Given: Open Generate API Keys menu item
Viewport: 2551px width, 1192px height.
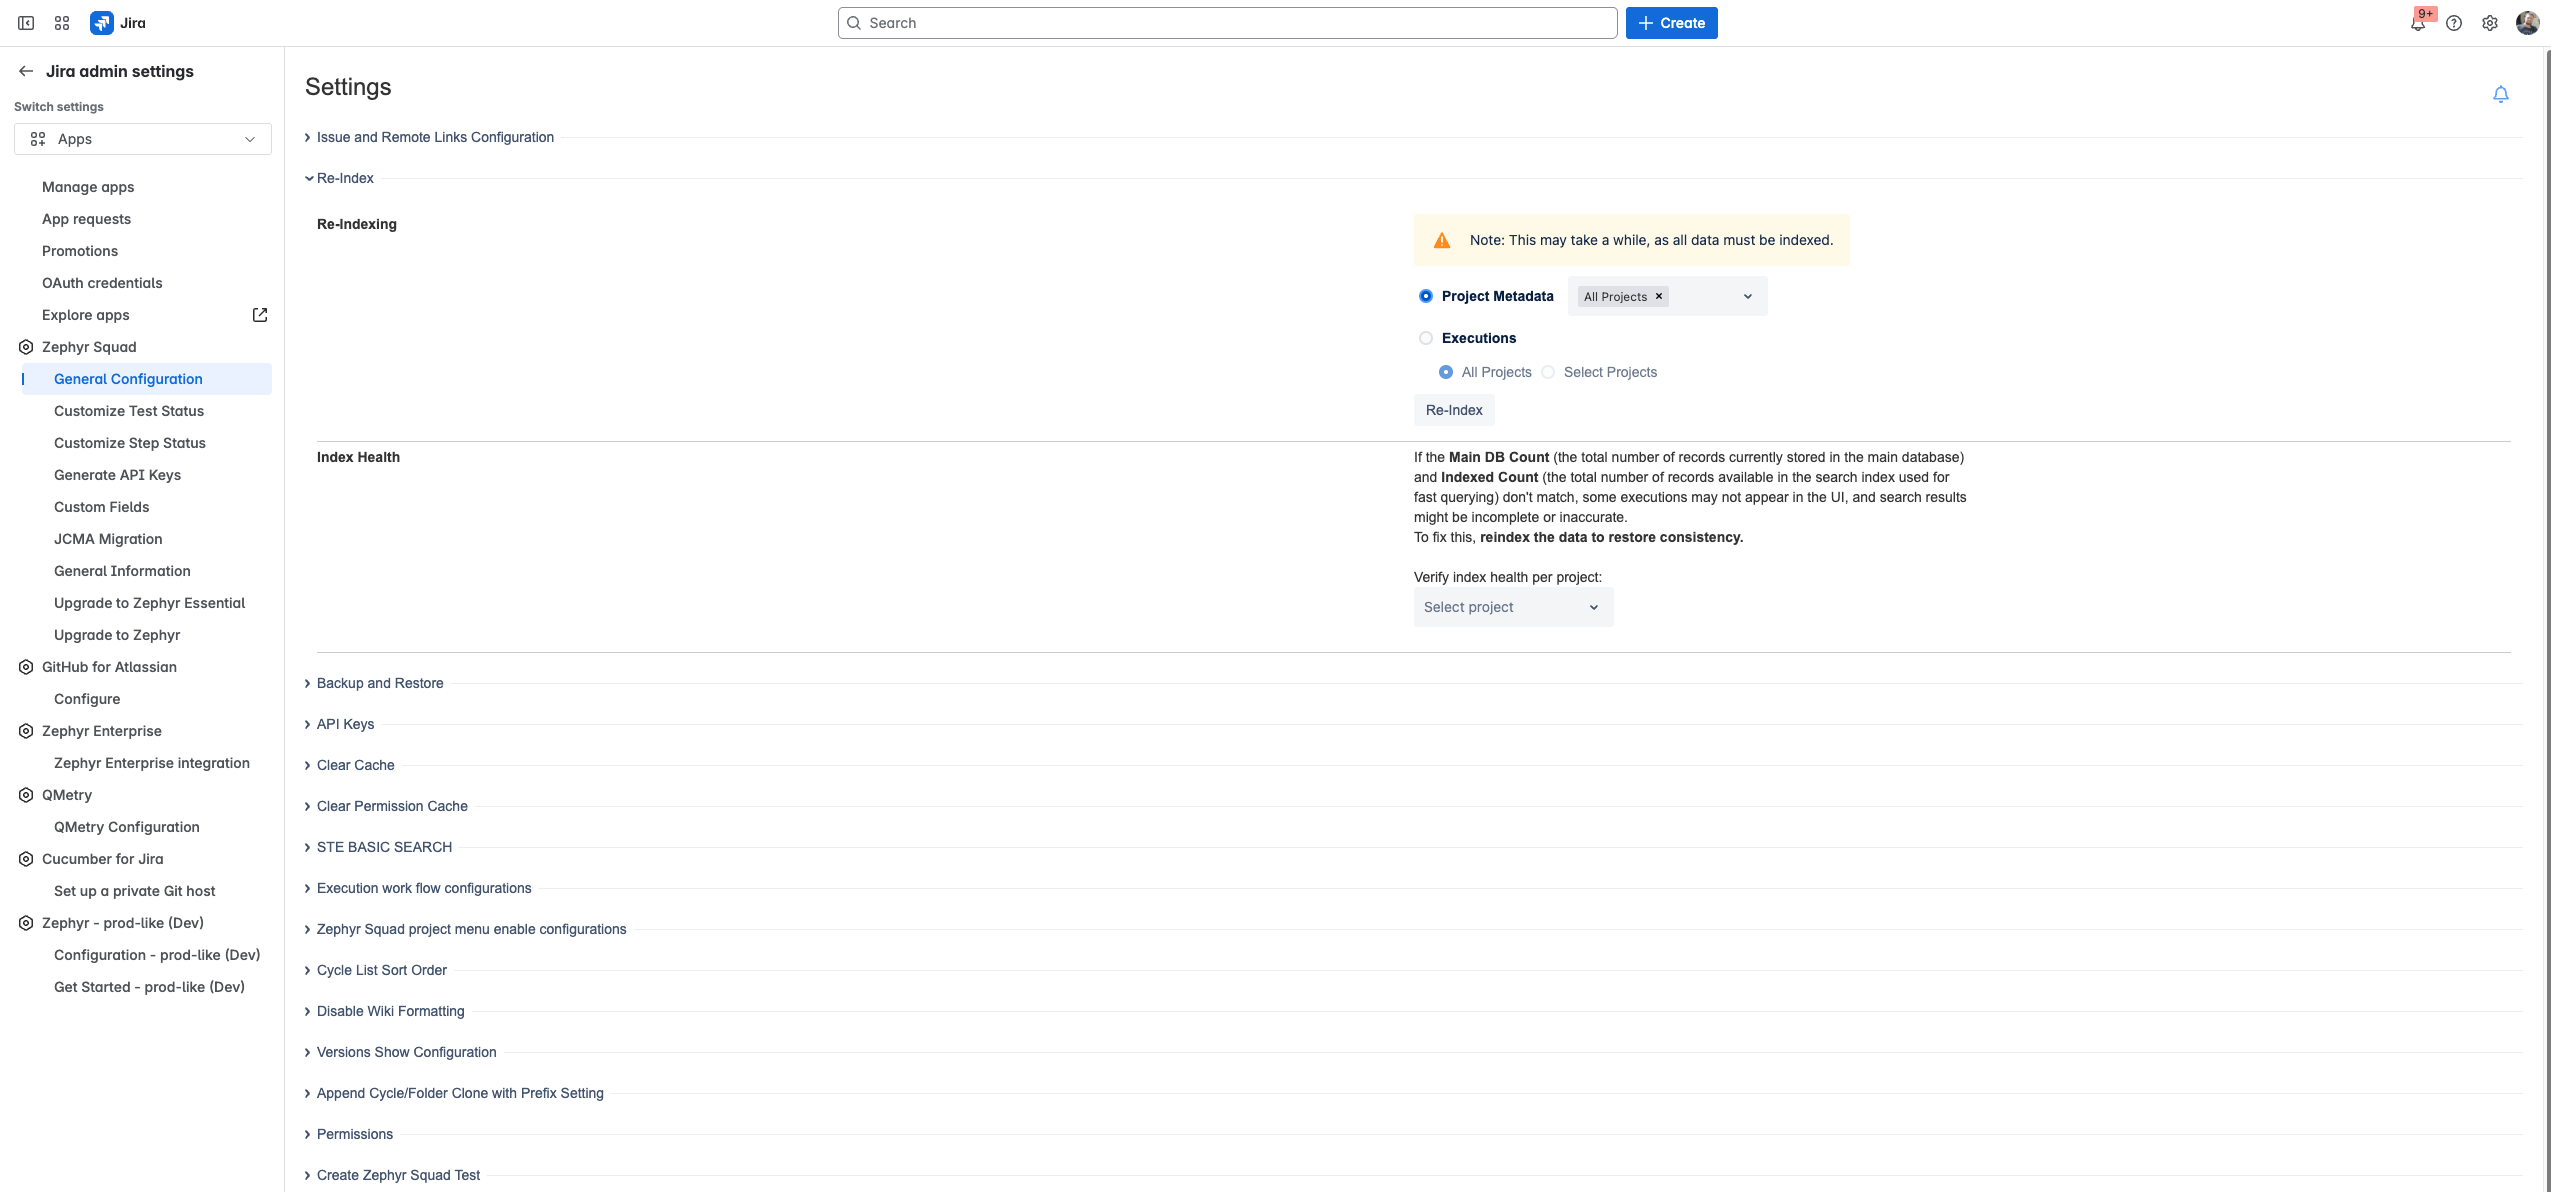Looking at the screenshot, I should coord(117,475).
